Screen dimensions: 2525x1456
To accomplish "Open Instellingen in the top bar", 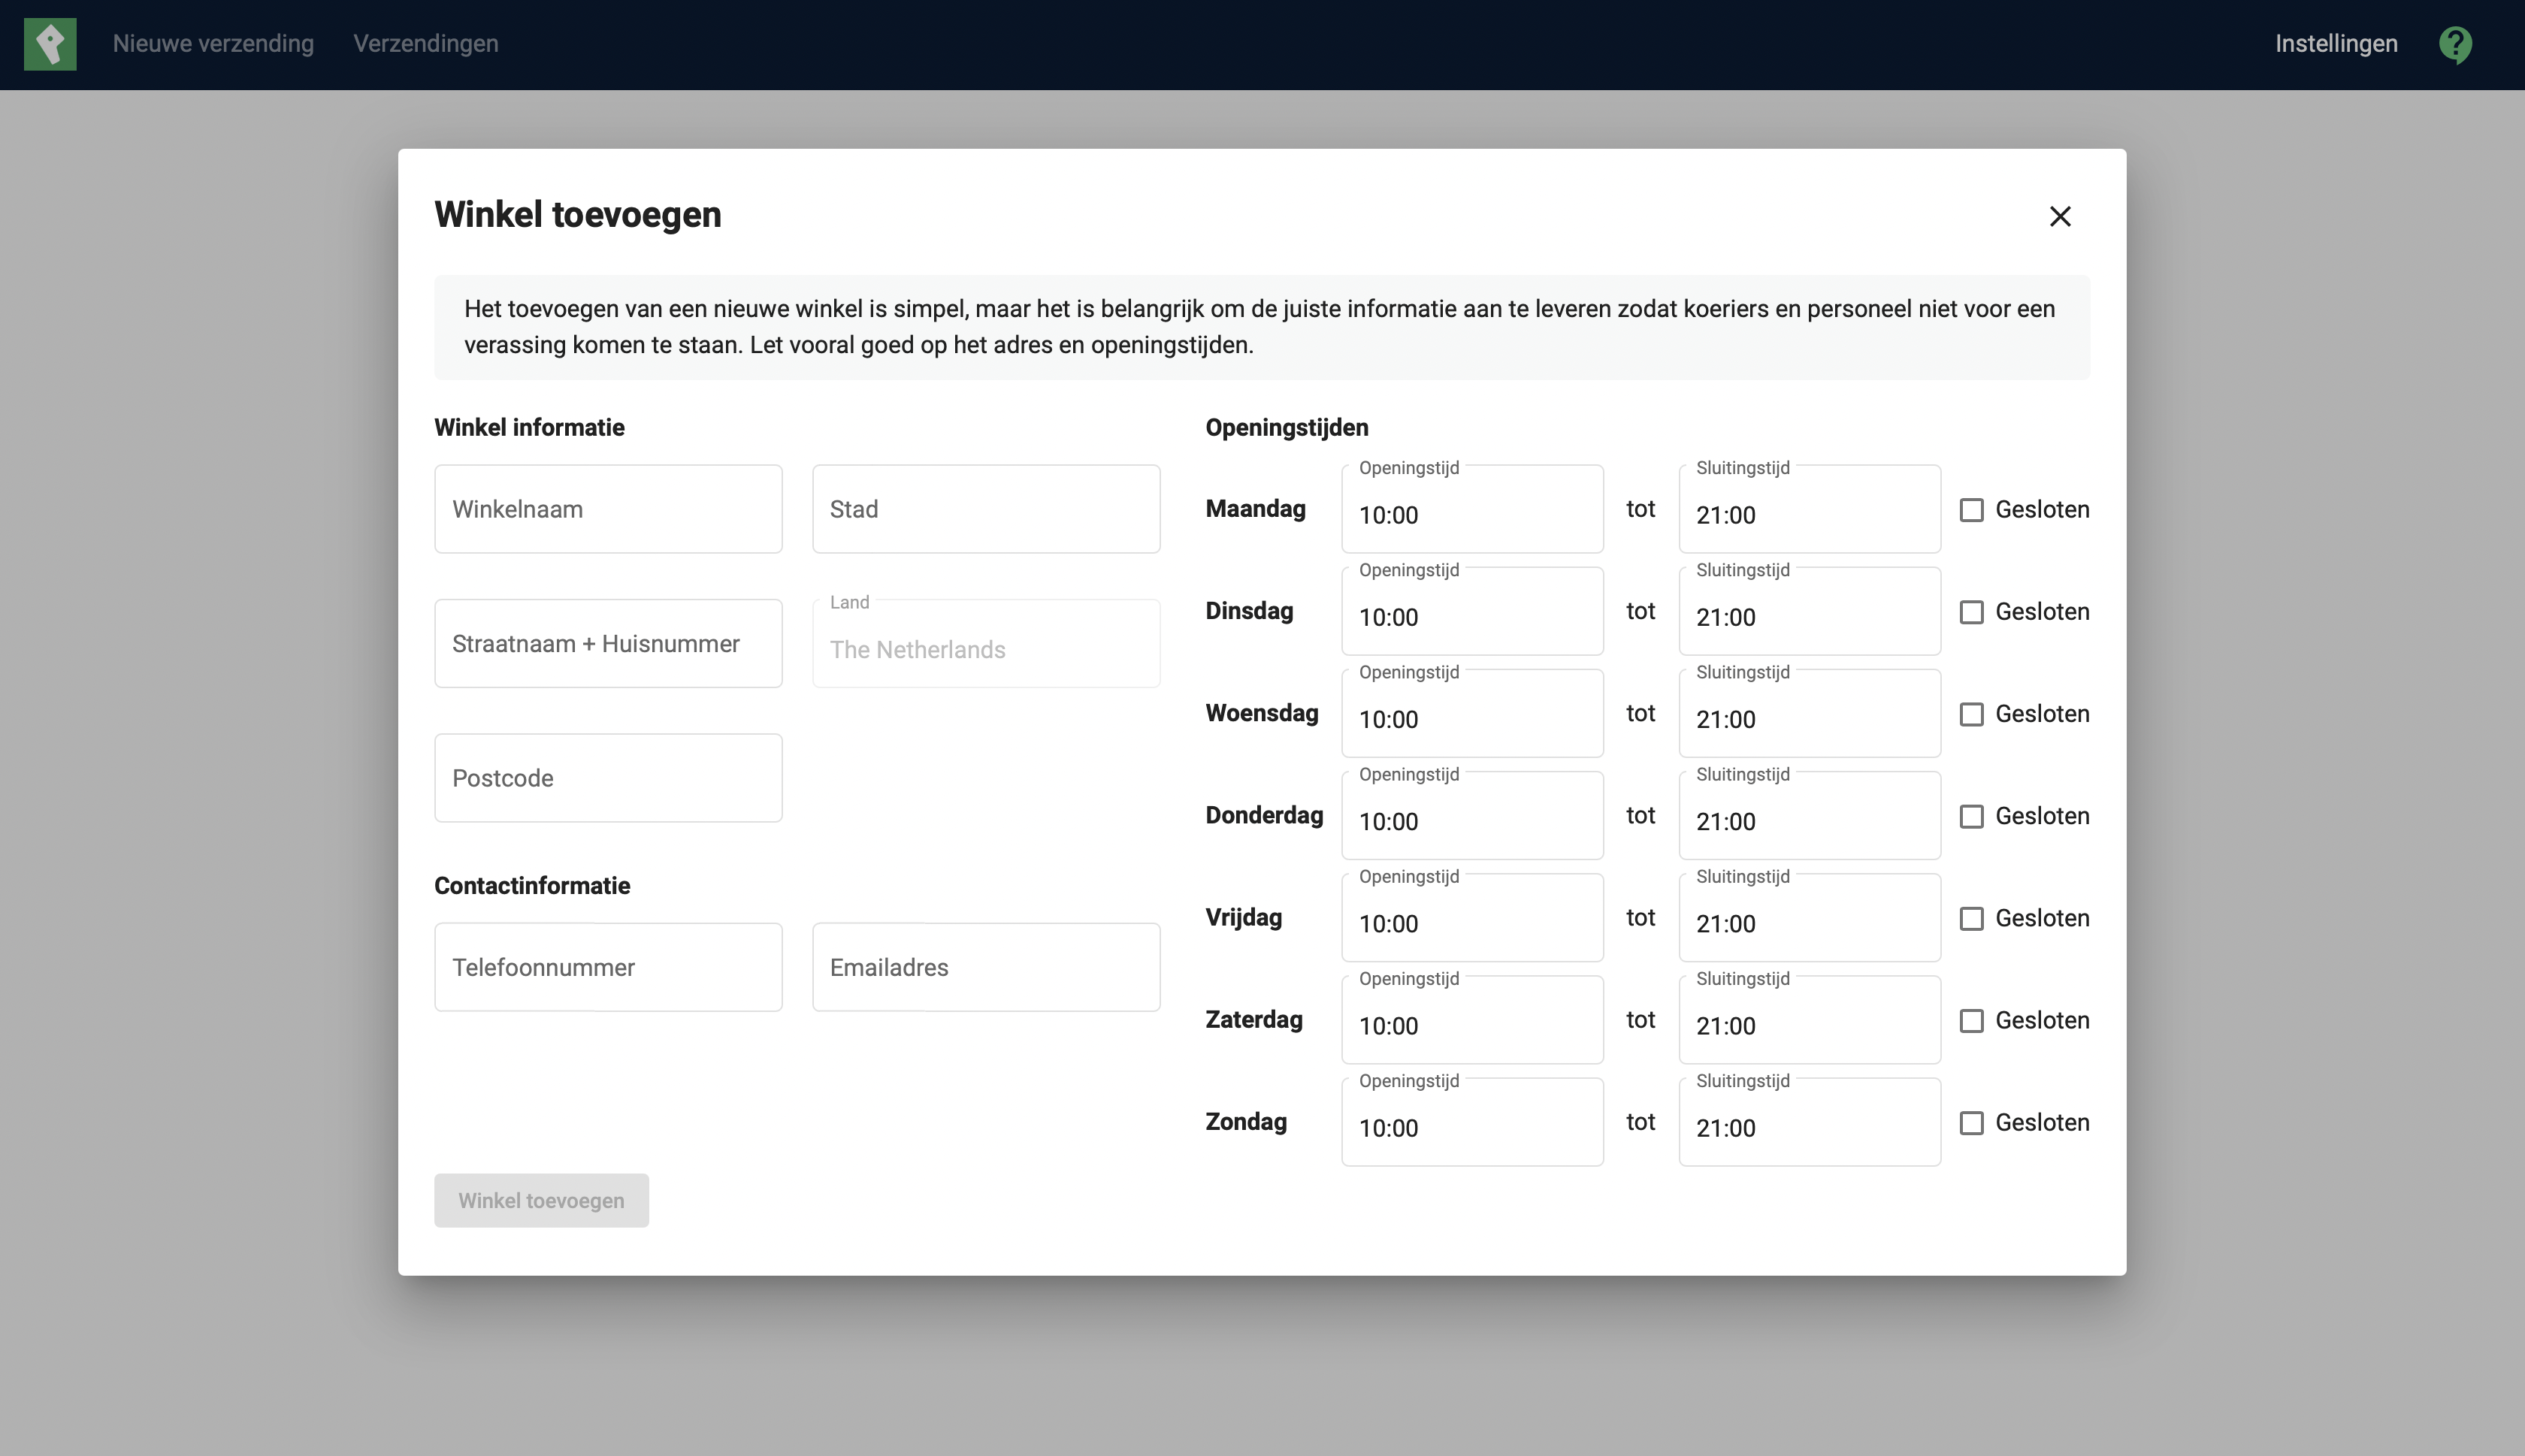I will click(2335, 44).
